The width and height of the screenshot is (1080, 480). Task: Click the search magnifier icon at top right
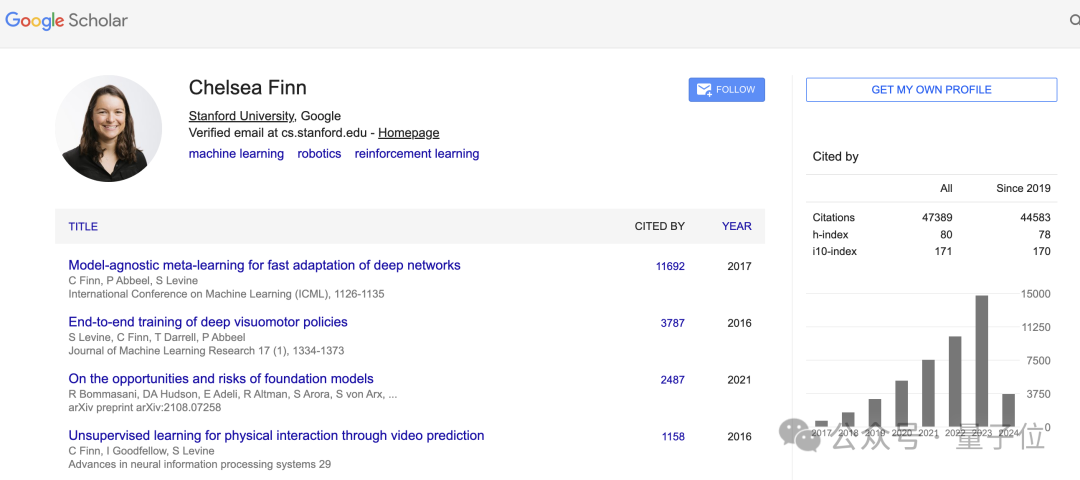point(1075,21)
